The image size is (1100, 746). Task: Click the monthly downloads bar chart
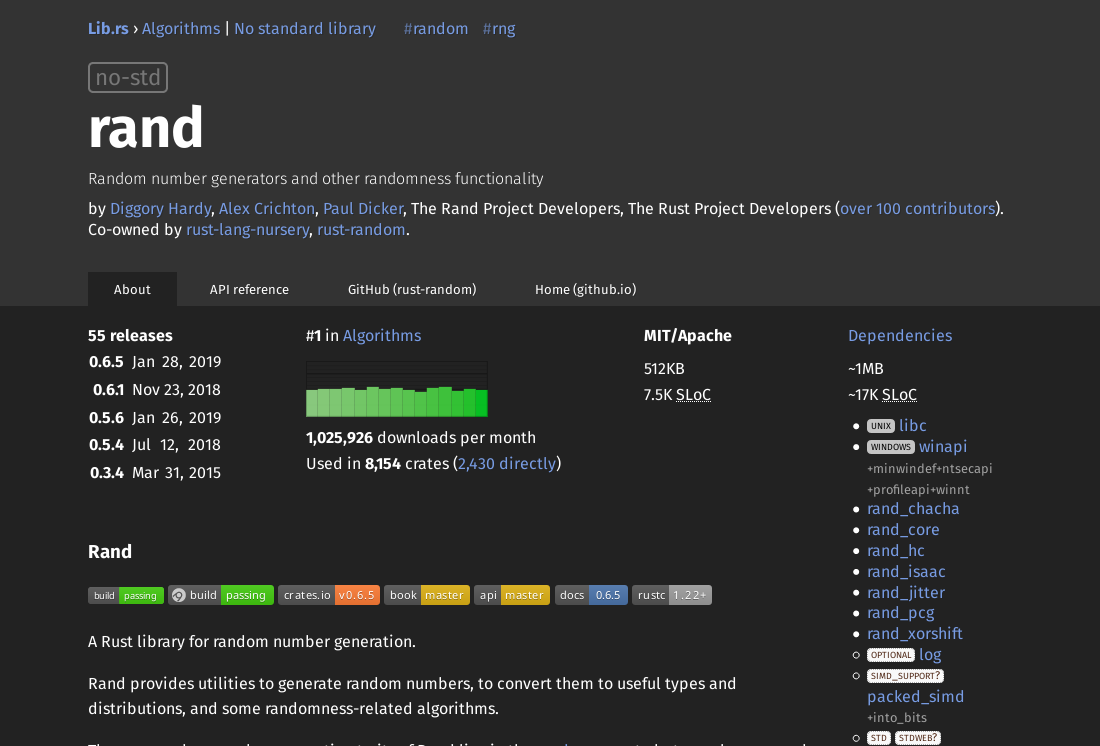pyautogui.click(x=397, y=389)
